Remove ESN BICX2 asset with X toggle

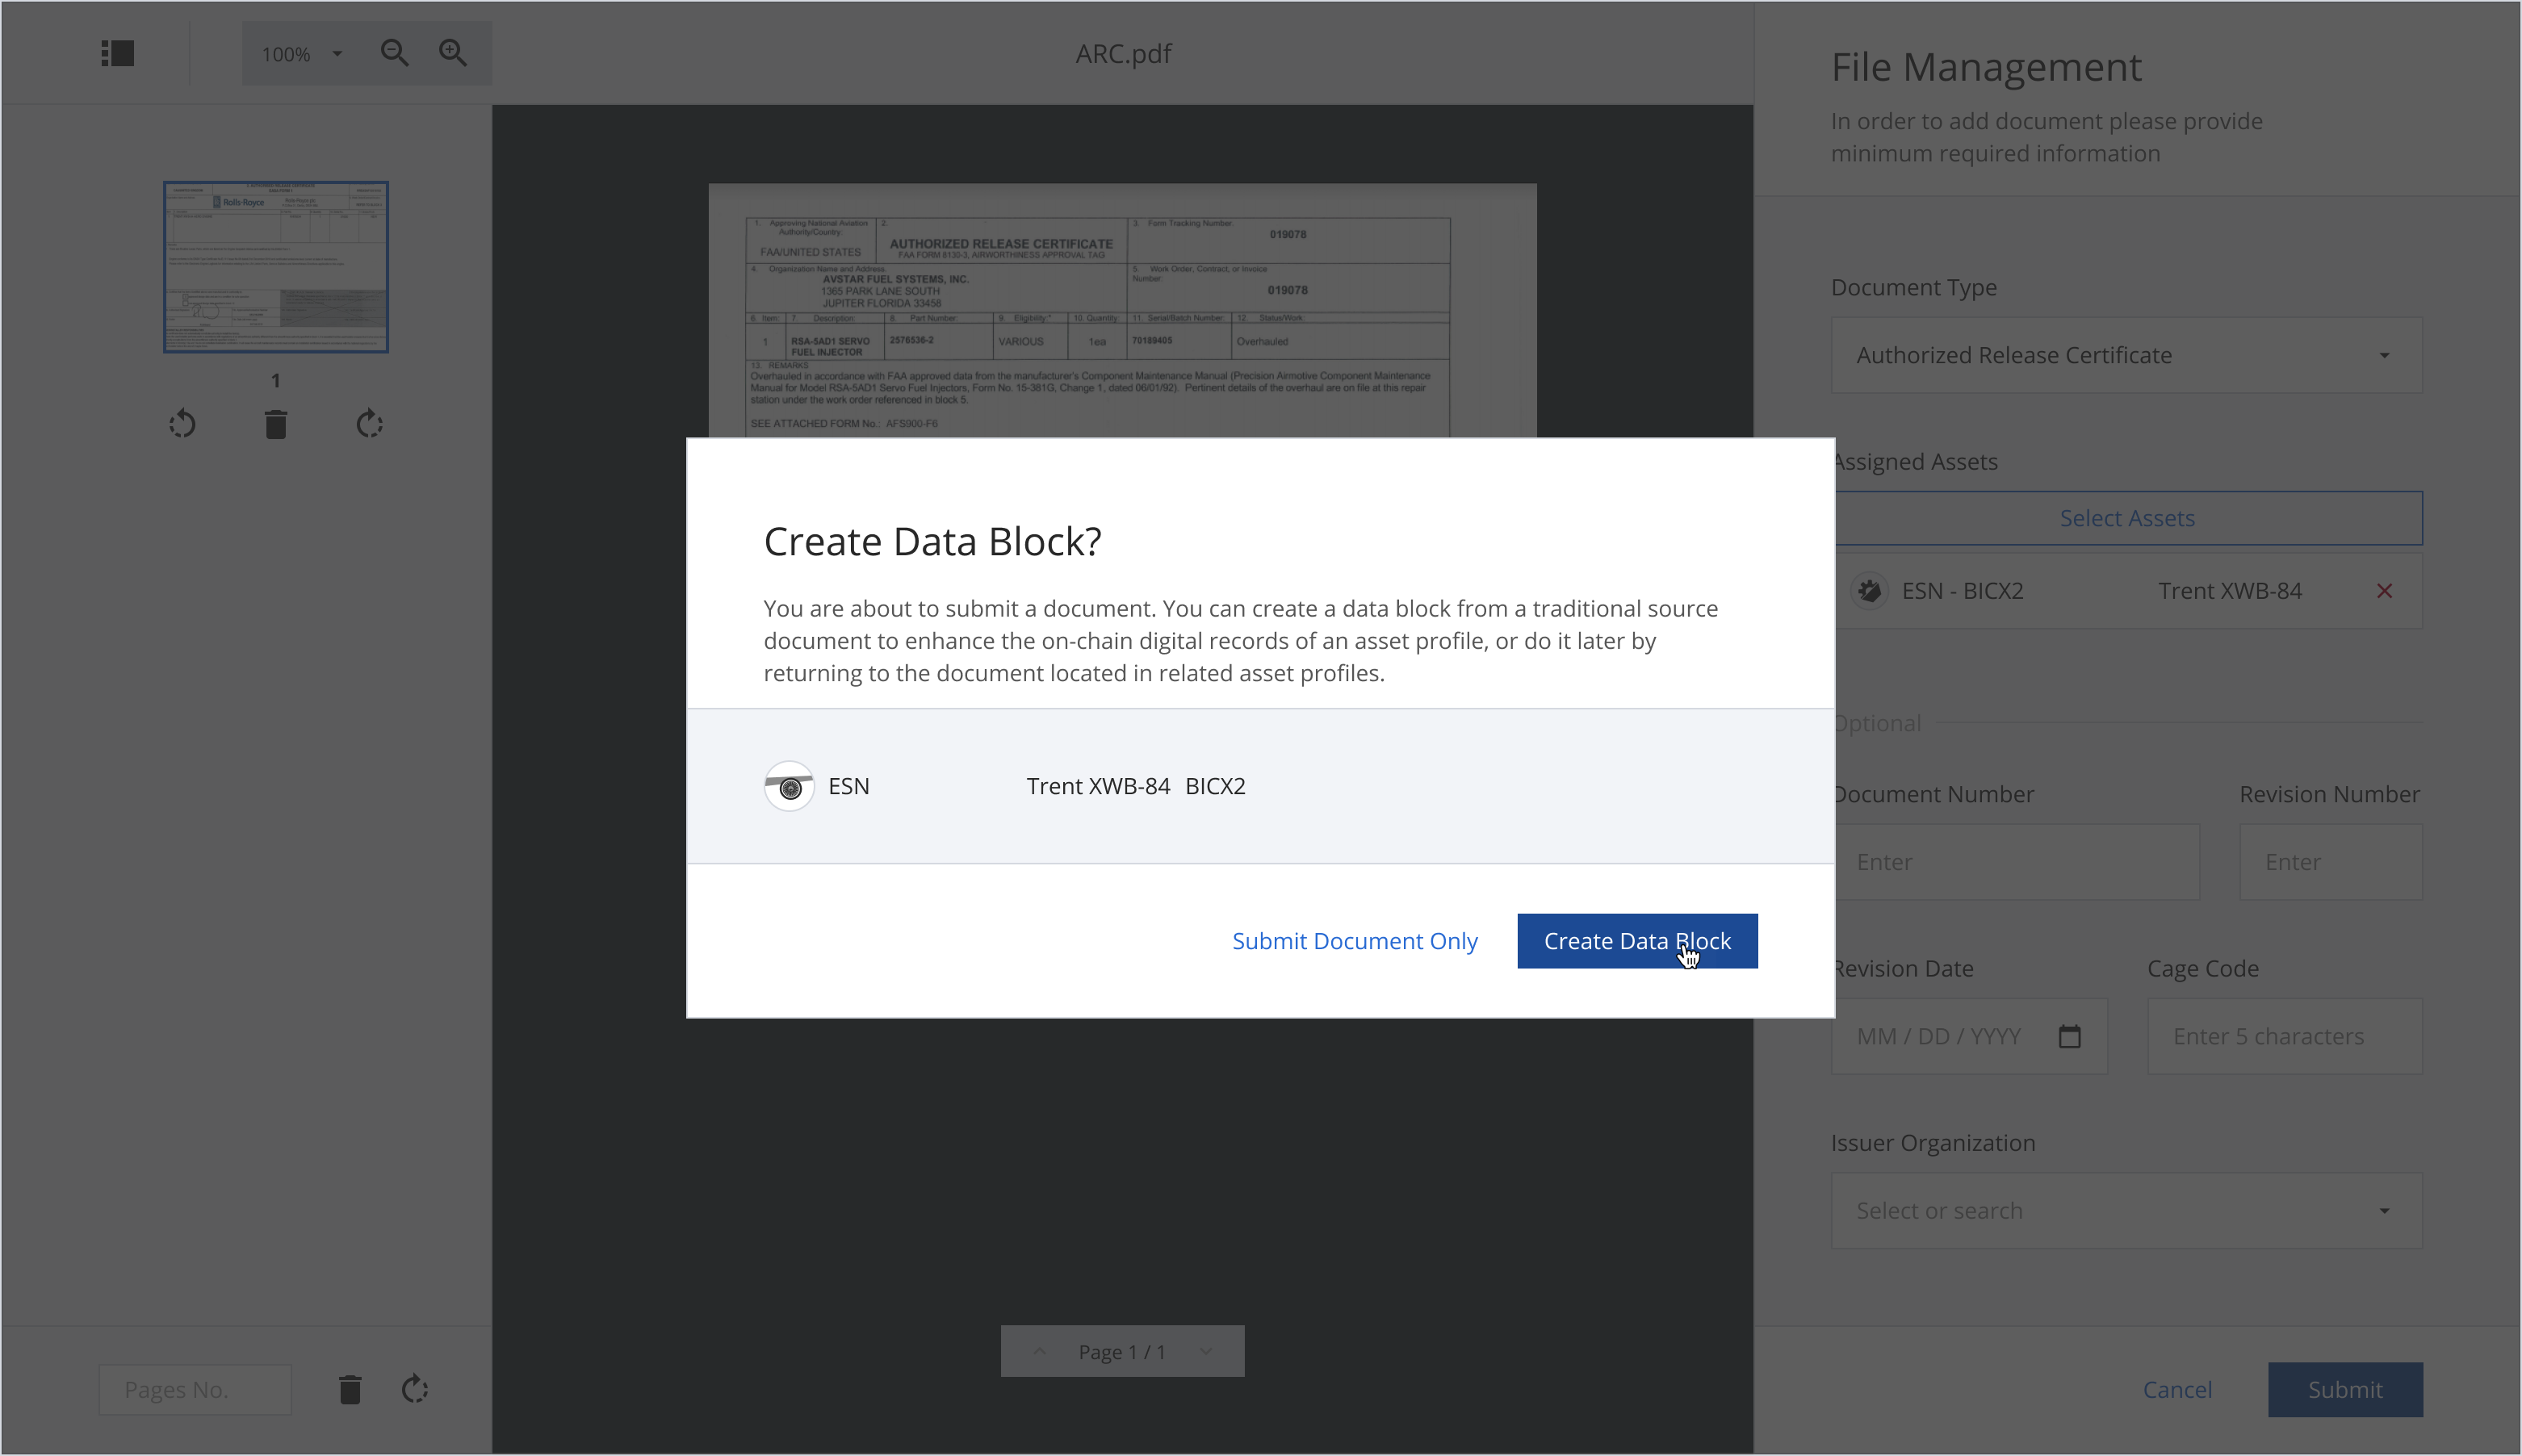coord(2385,591)
